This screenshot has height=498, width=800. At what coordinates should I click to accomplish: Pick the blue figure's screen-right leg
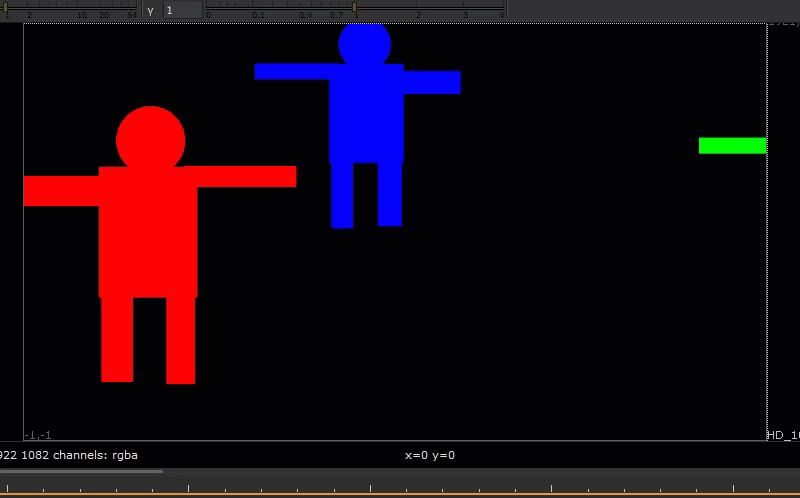[390, 194]
